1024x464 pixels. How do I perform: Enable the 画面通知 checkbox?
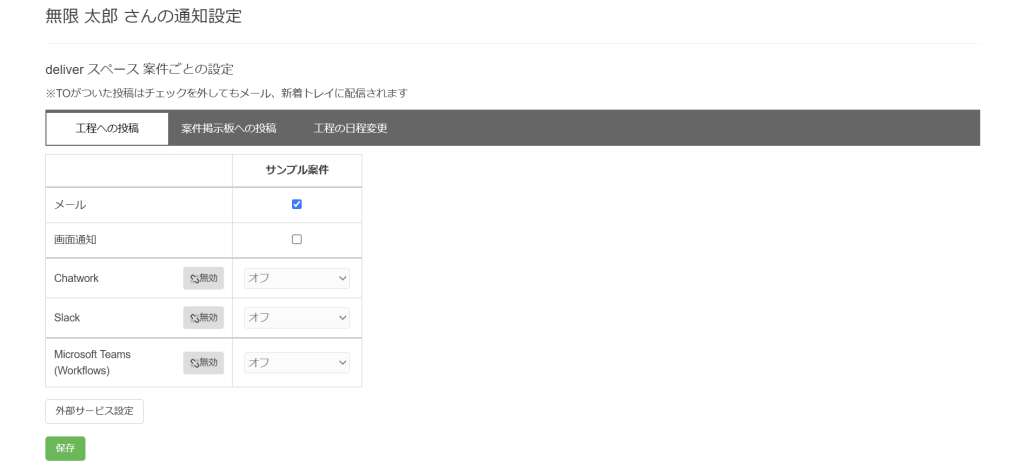(296, 239)
